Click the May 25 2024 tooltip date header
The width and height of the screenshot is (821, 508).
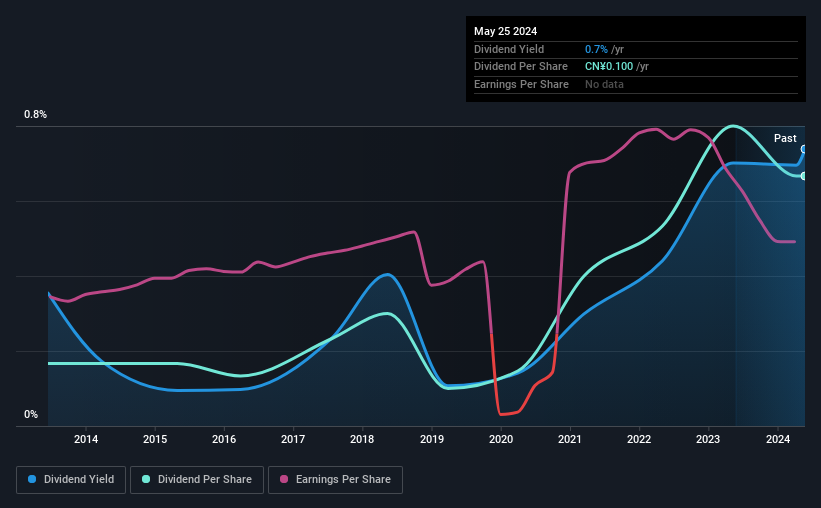505,31
